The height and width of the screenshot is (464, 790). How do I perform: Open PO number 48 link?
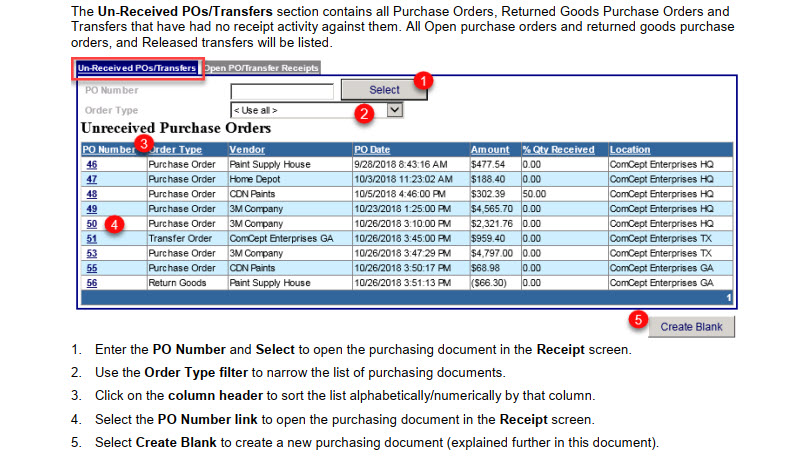(91, 194)
